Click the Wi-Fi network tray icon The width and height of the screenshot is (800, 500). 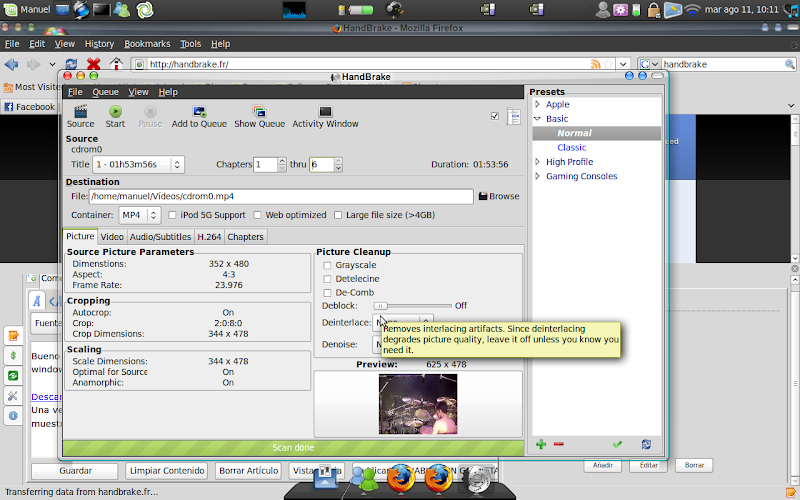(x=692, y=10)
